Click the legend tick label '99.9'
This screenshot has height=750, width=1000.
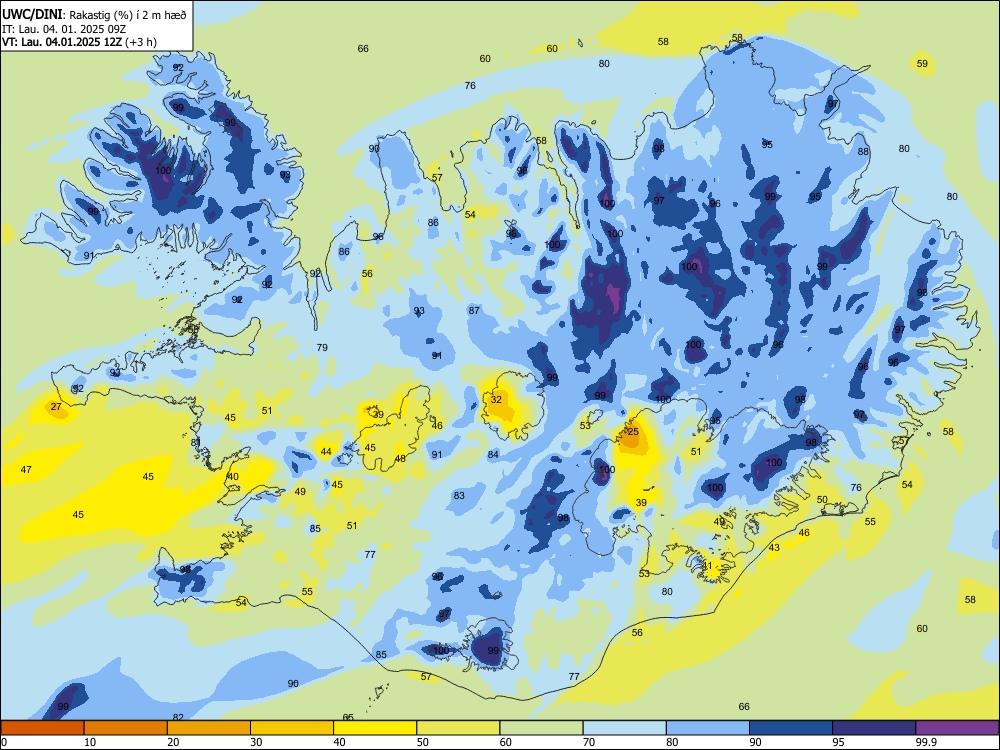[925, 742]
